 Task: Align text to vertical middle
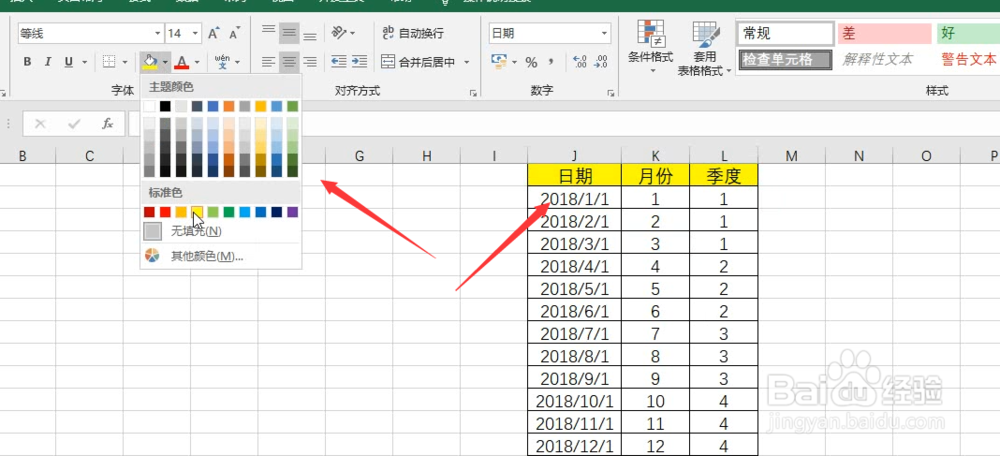coord(290,33)
